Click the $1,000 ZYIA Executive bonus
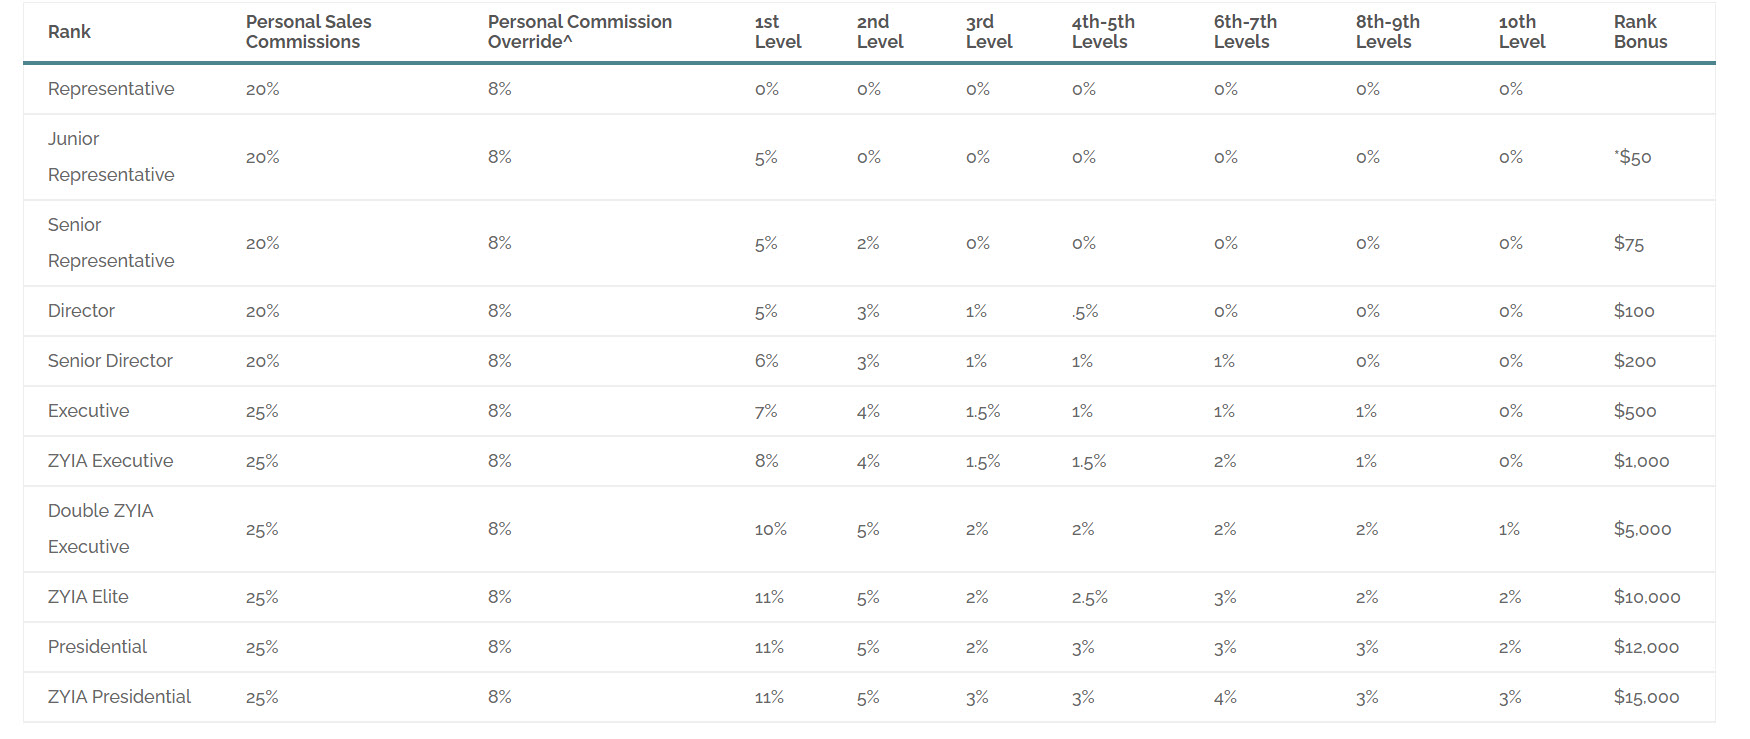1750x739 pixels. click(1641, 461)
